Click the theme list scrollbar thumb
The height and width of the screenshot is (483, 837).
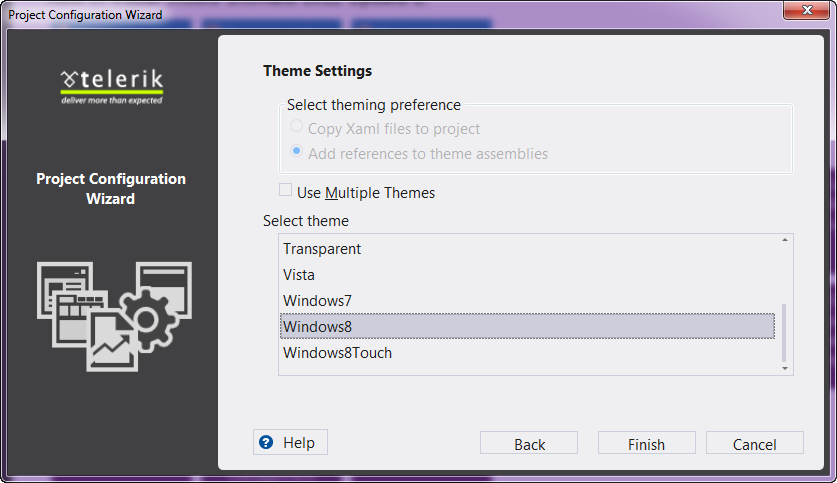click(784, 334)
